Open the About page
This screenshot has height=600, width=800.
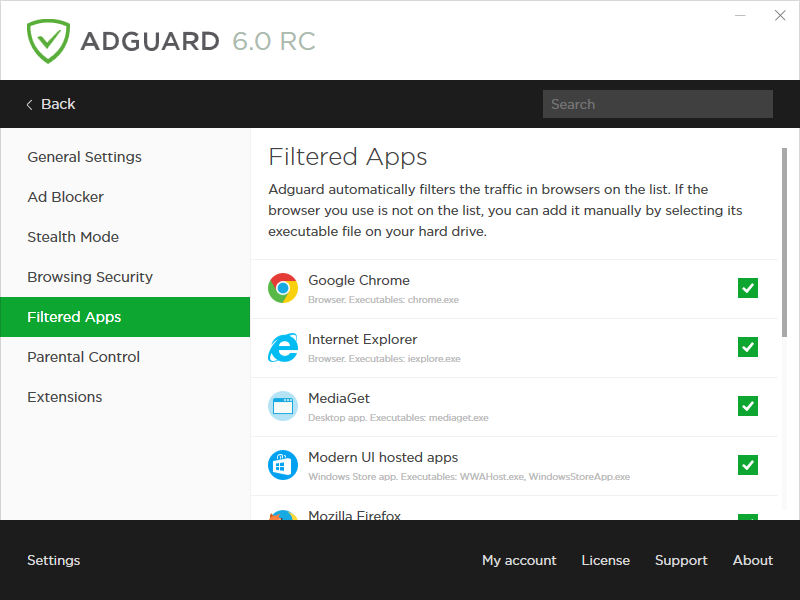coord(753,560)
